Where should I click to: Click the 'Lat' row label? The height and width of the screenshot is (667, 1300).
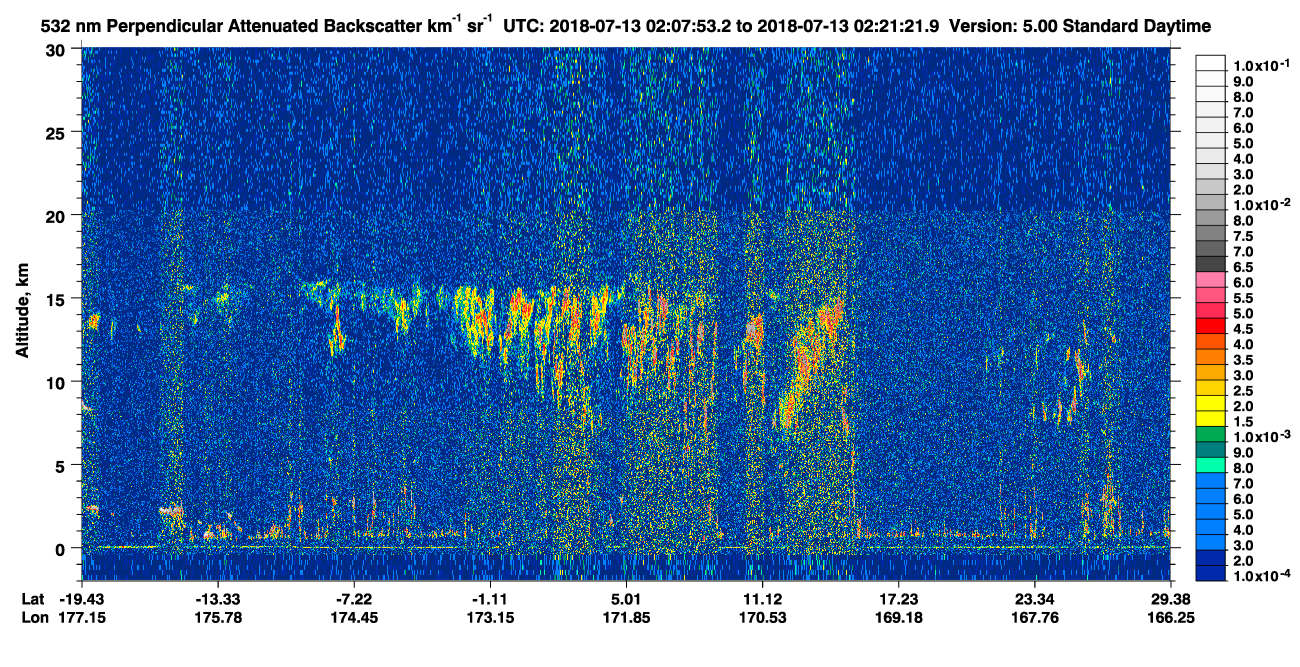34,599
